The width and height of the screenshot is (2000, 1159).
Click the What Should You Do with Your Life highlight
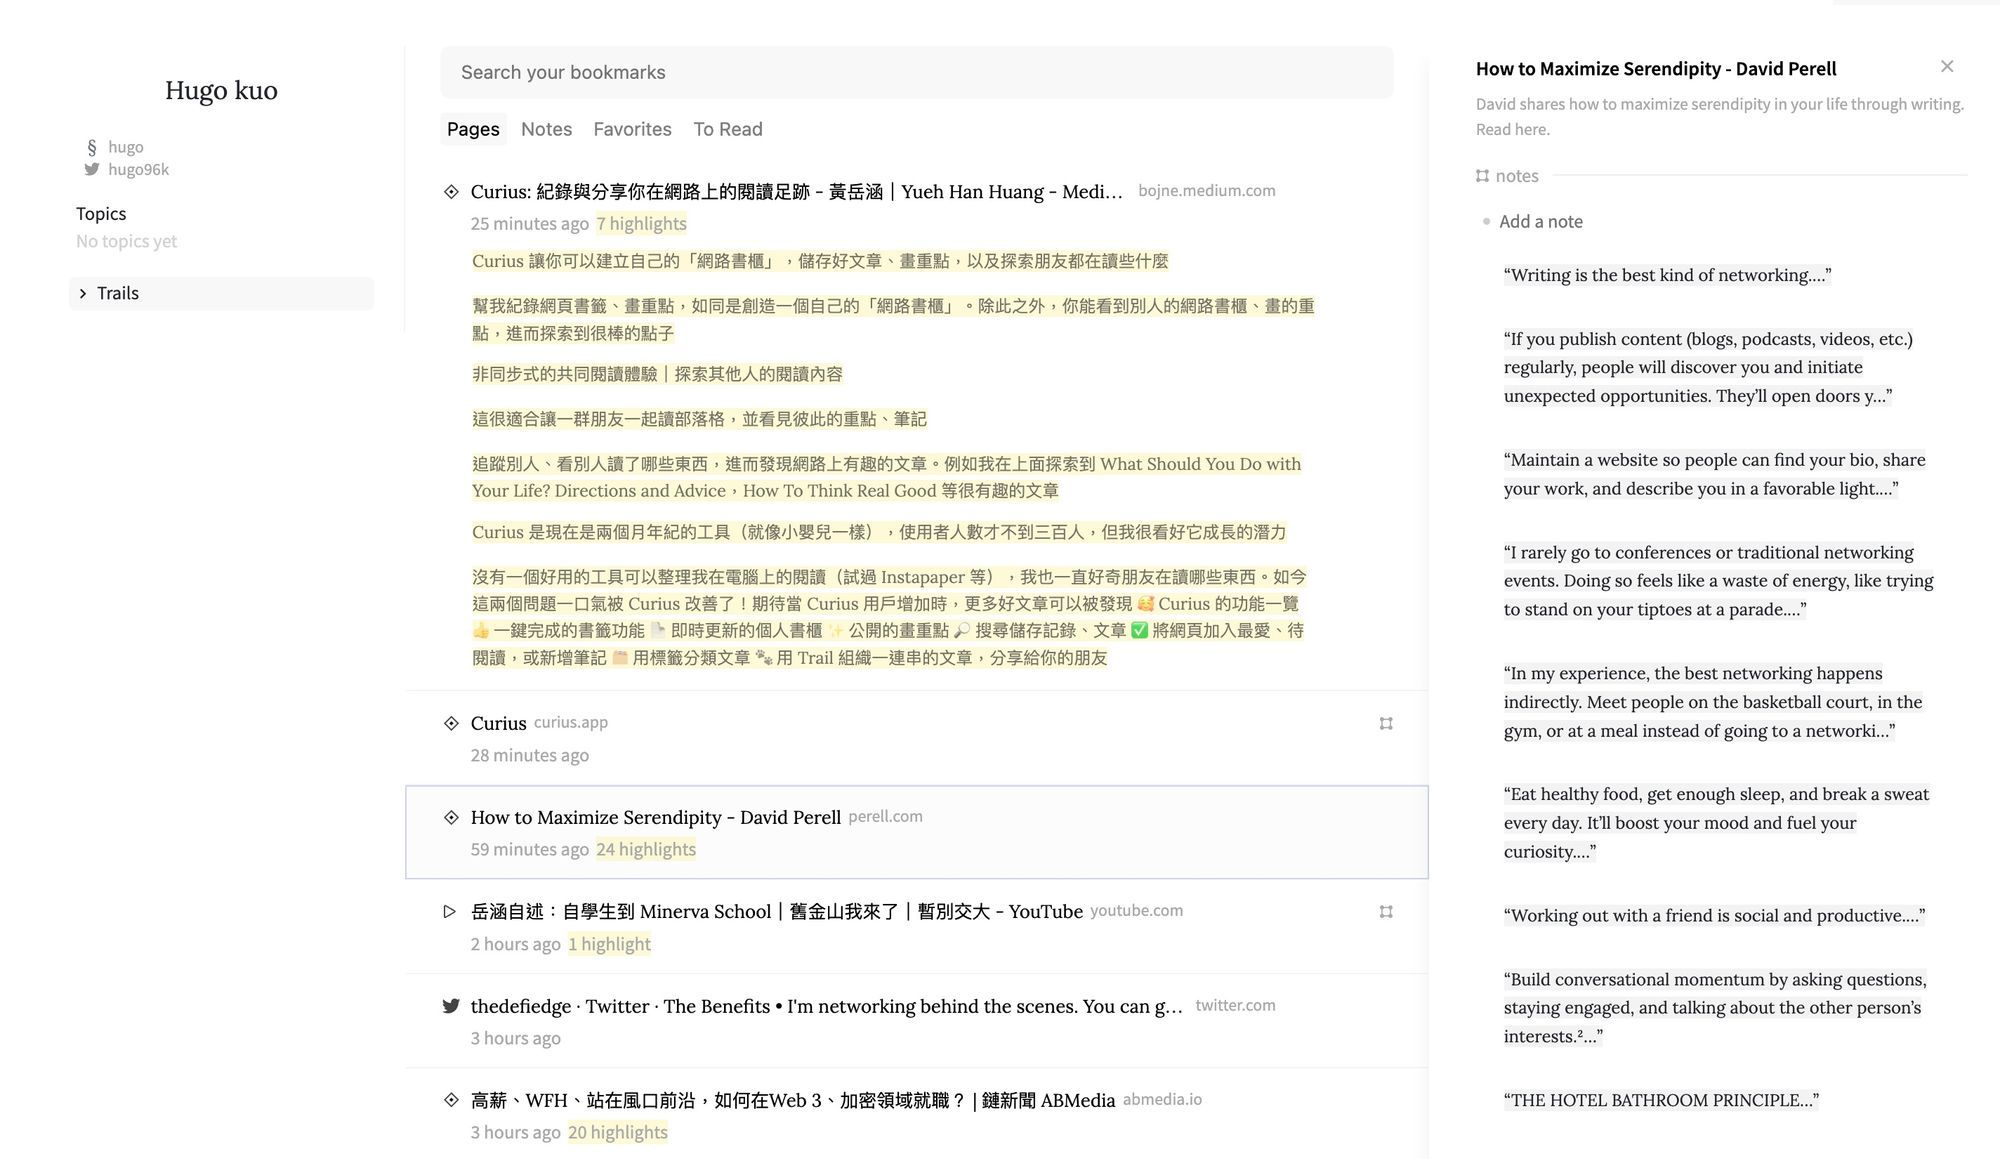[x=886, y=477]
